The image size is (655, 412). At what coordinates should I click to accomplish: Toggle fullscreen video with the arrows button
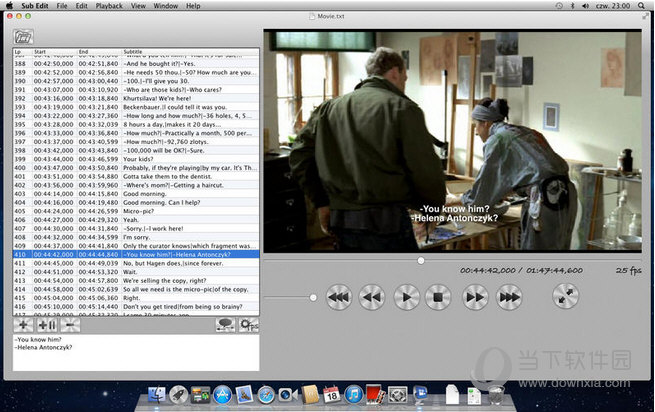[565, 296]
